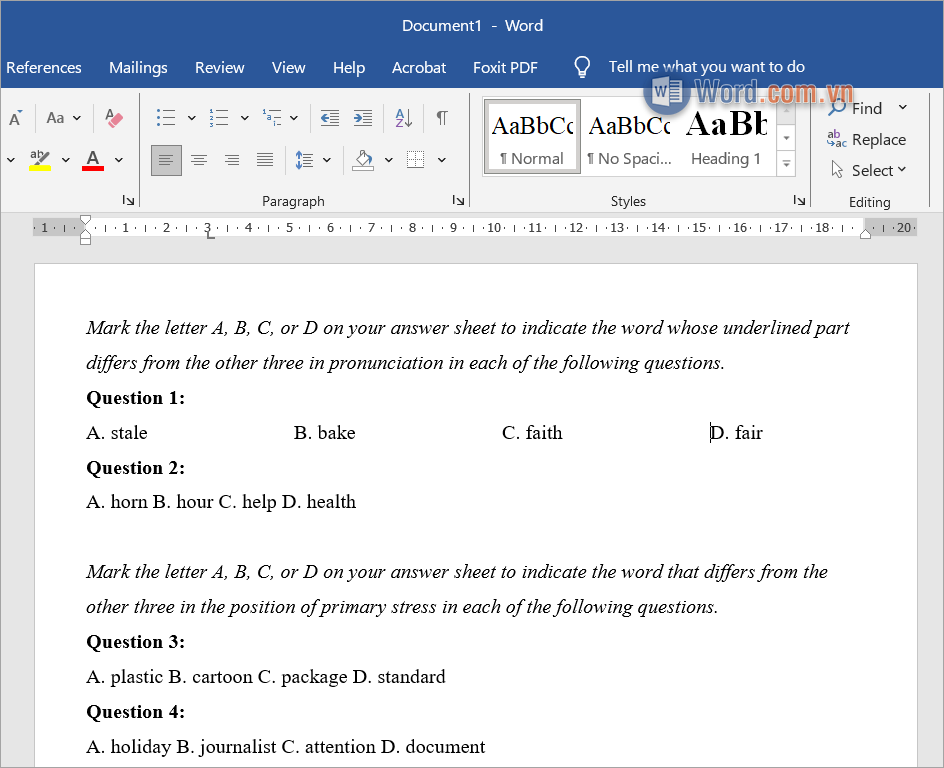Toggle justify text alignment
944x768 pixels.
pyautogui.click(x=265, y=160)
